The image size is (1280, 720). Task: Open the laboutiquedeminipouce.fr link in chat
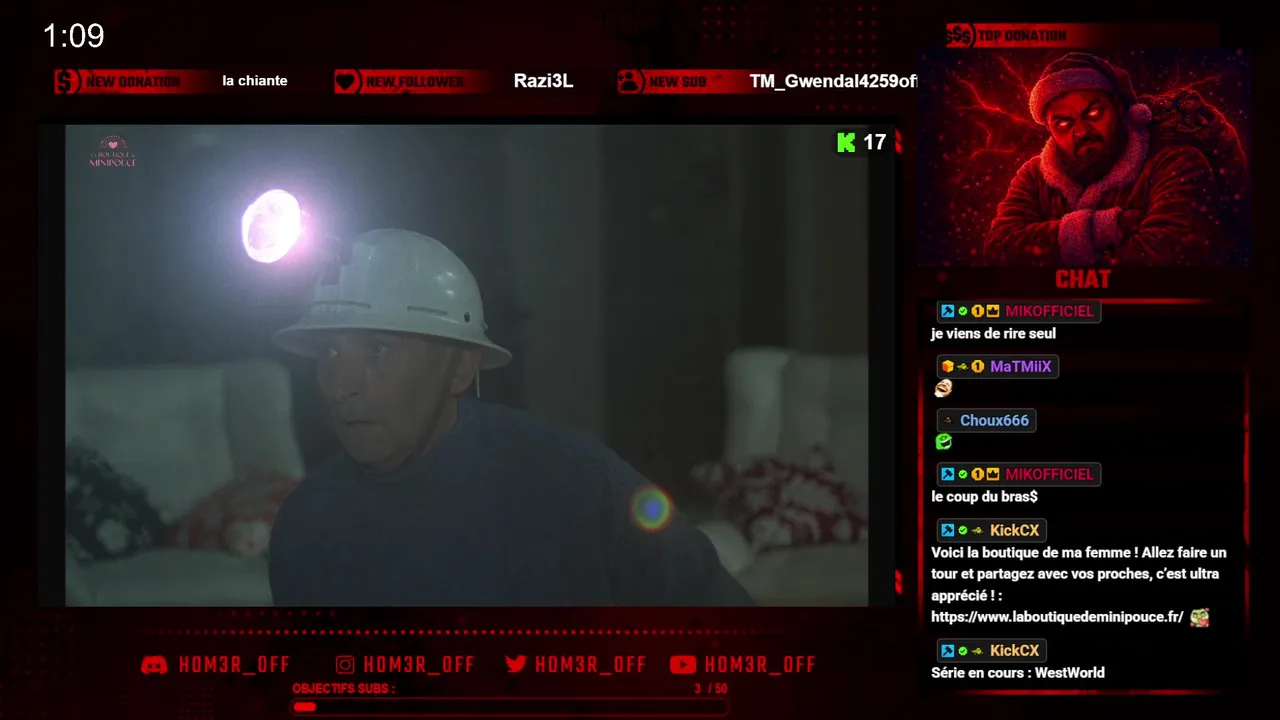click(1057, 617)
